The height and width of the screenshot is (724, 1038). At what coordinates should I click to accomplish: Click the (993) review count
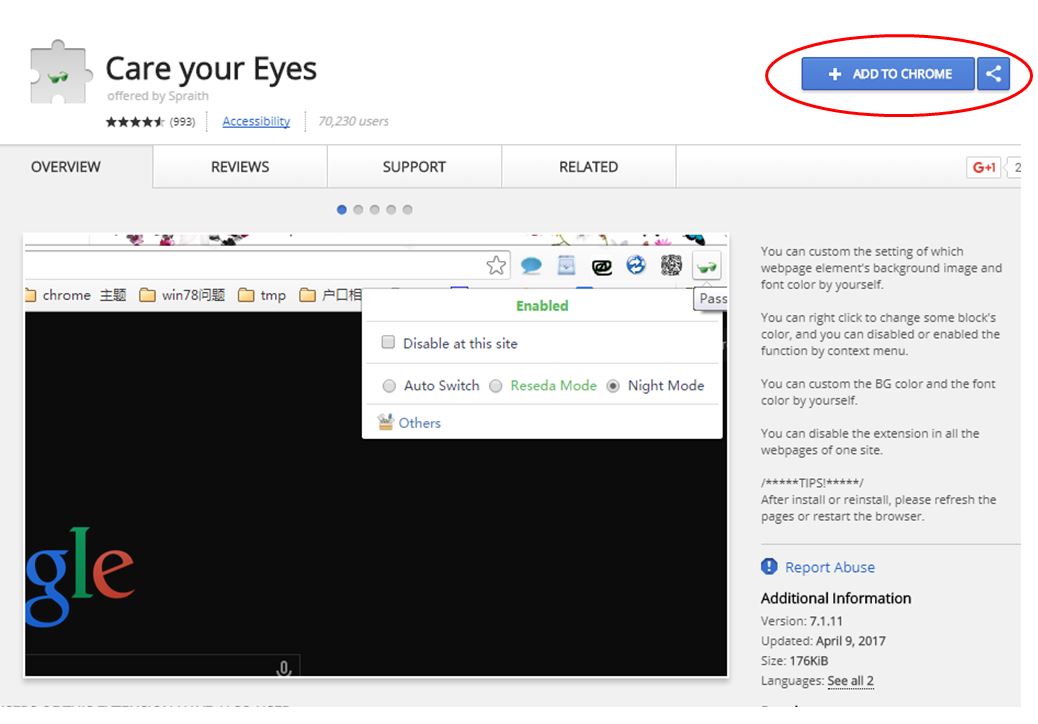click(182, 122)
